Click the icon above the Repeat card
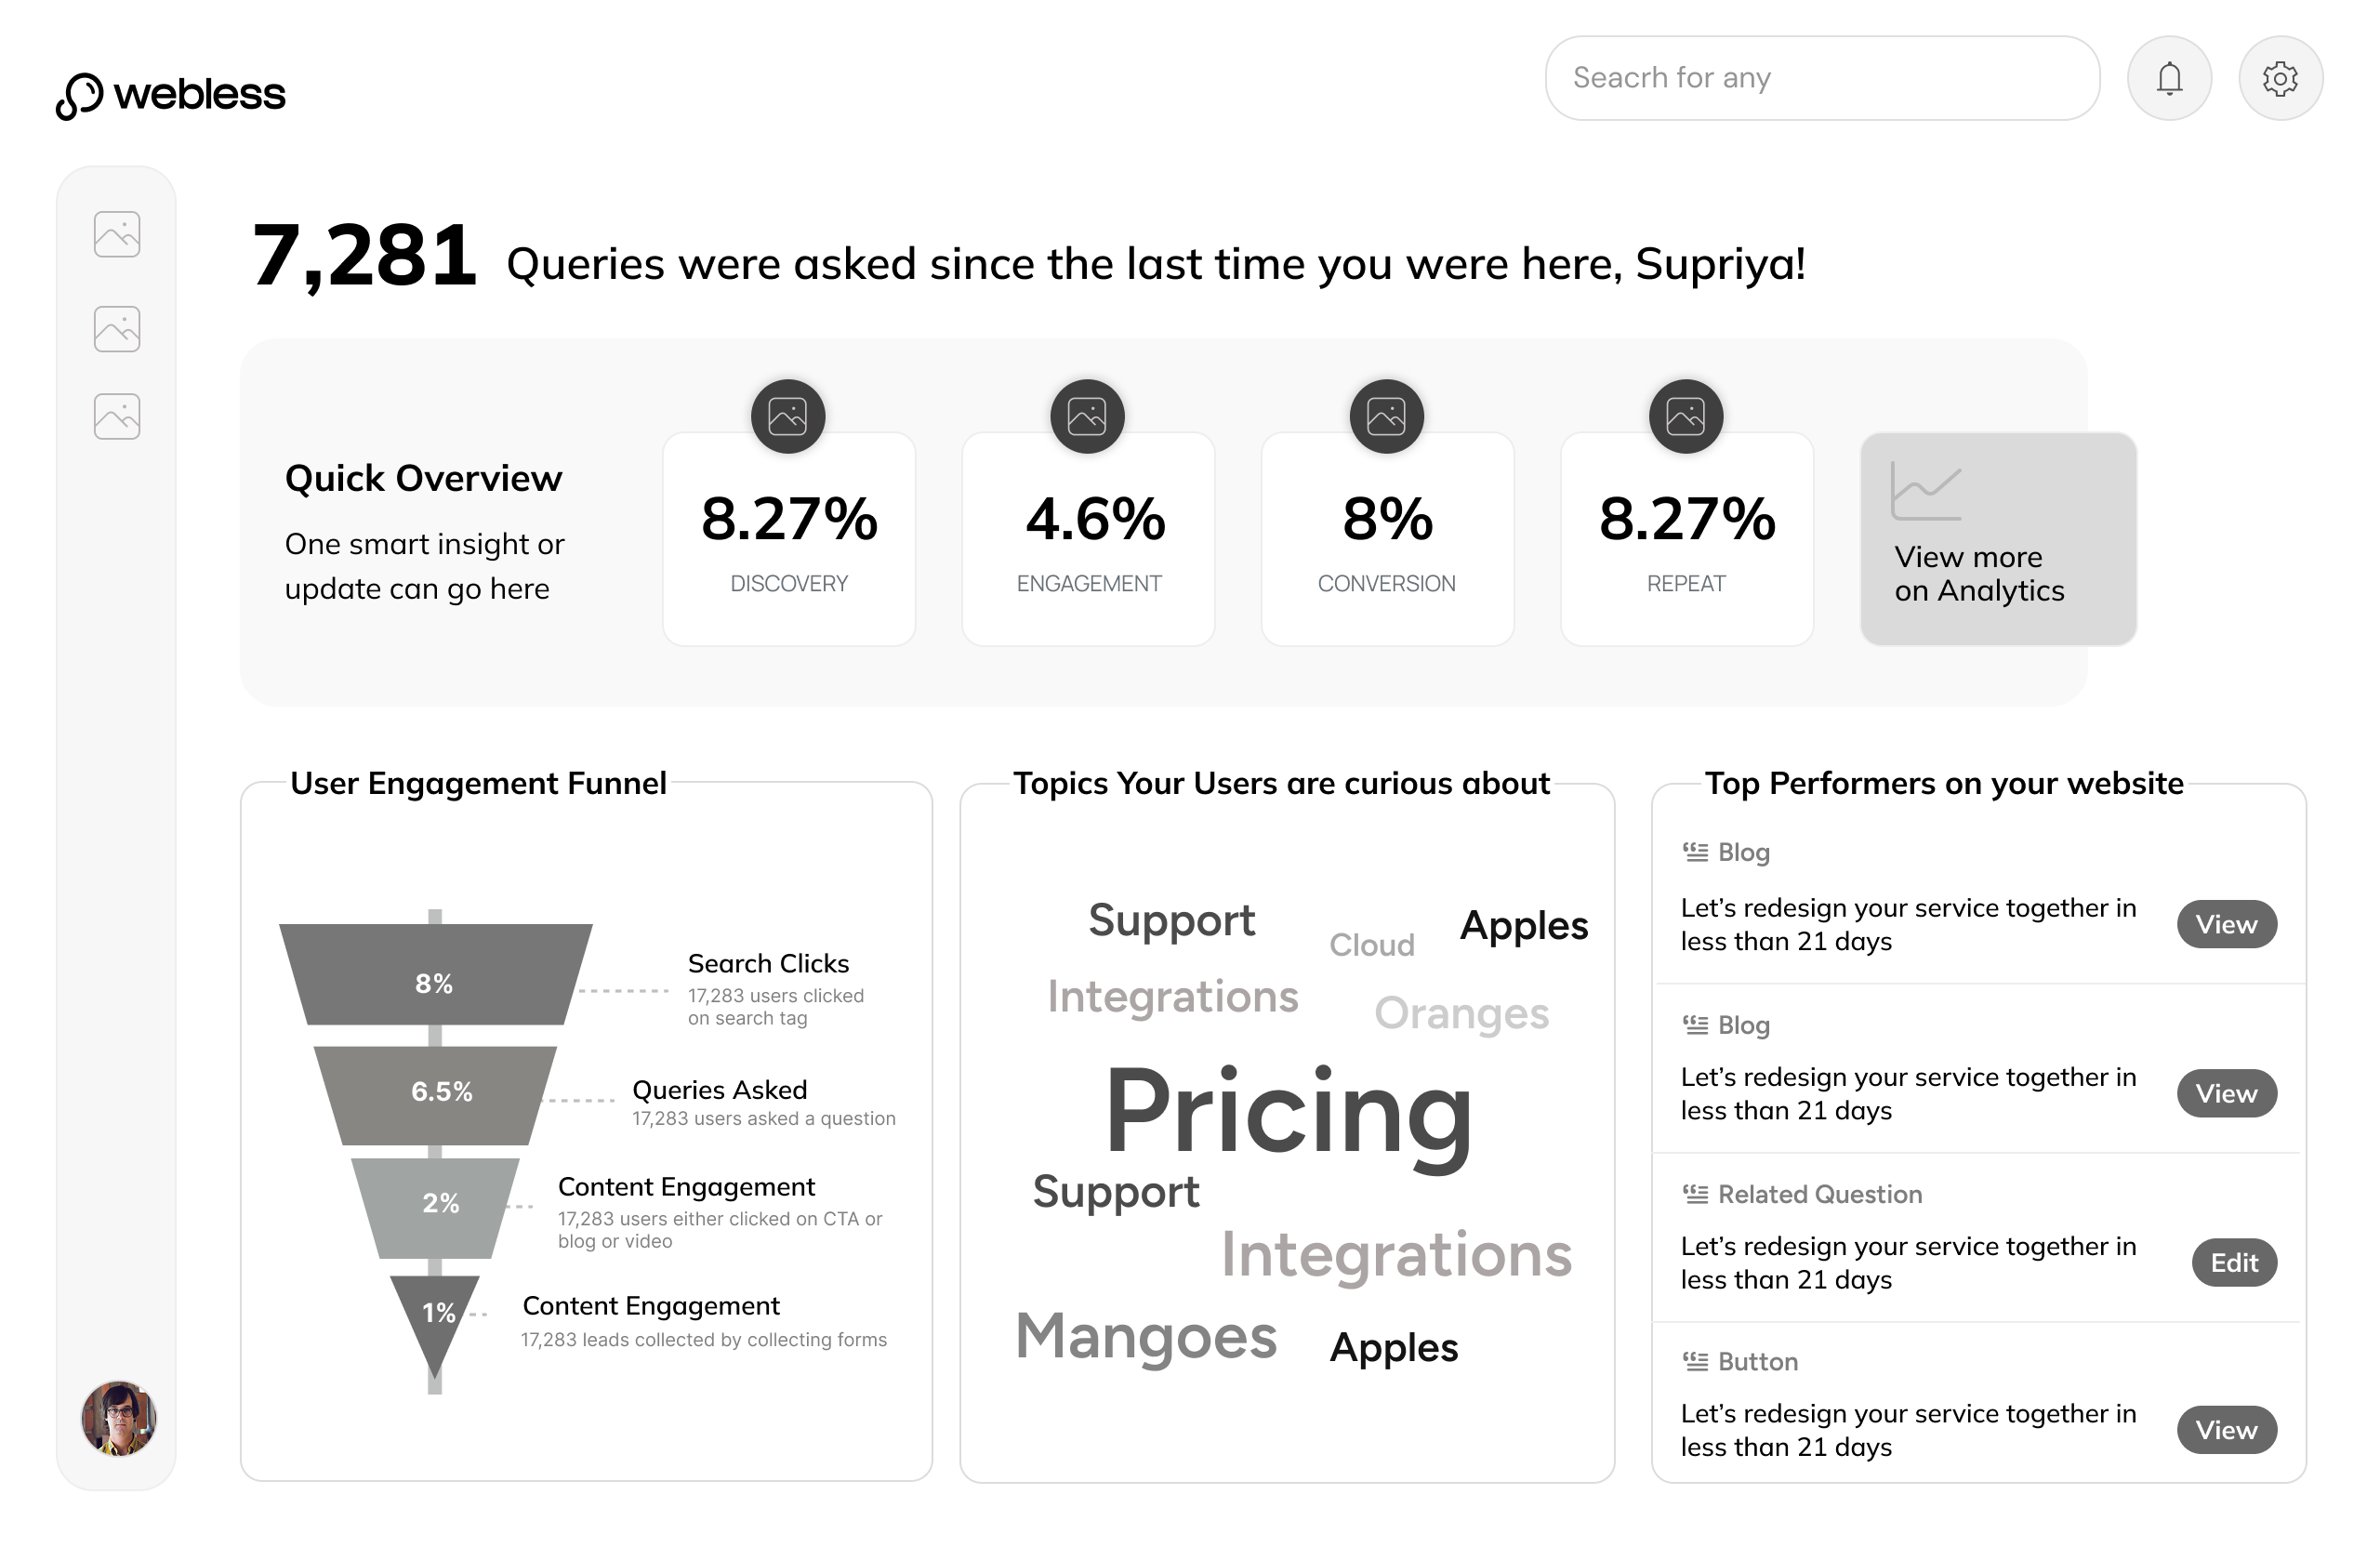 coord(1685,416)
